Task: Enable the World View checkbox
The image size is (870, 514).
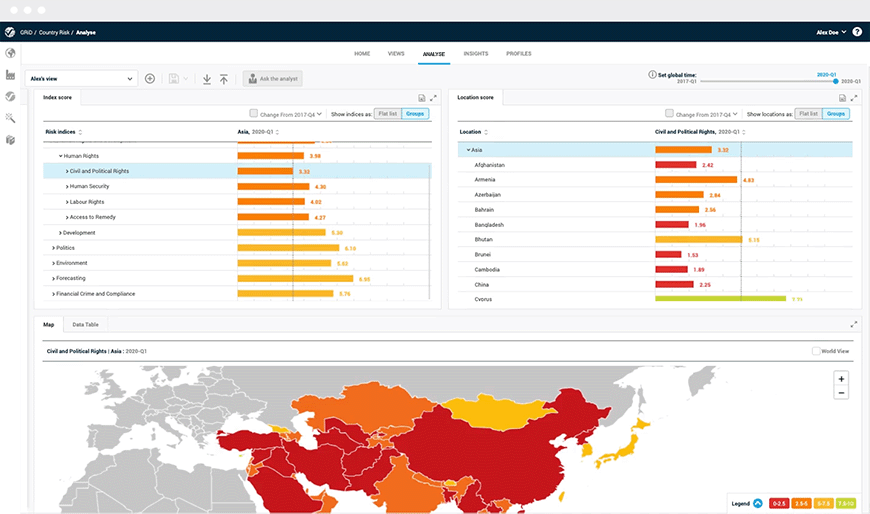Action: coord(816,351)
